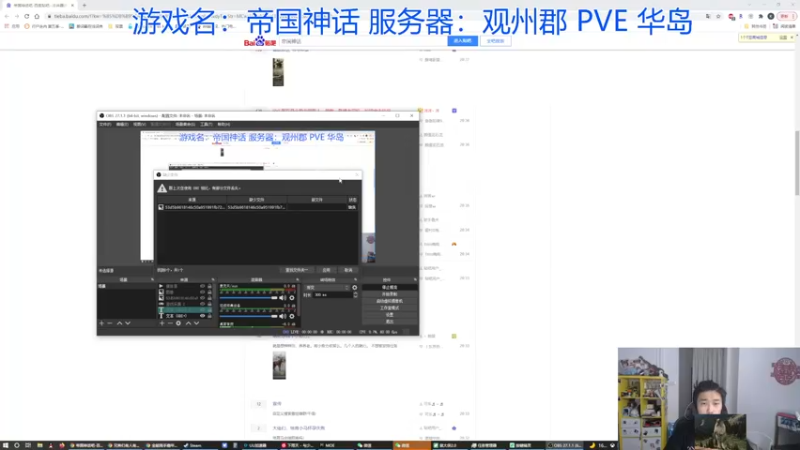The height and width of the screenshot is (450, 800).
Task: Pop out the Scene Transitions dock panel
Action: pos(356,280)
